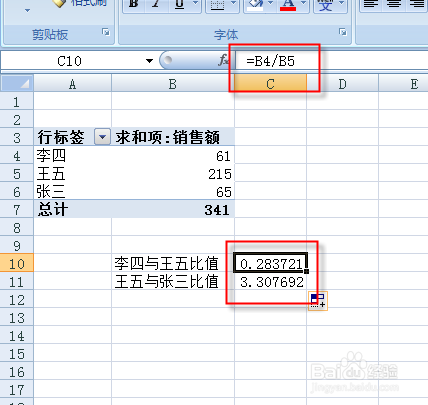This screenshot has width=428, height=405.
Task: Select row 7 header
Action: (x=17, y=210)
